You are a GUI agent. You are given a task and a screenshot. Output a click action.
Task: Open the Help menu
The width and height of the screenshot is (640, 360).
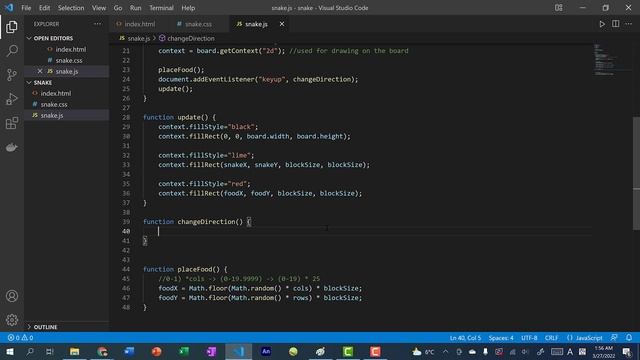tap(188, 8)
